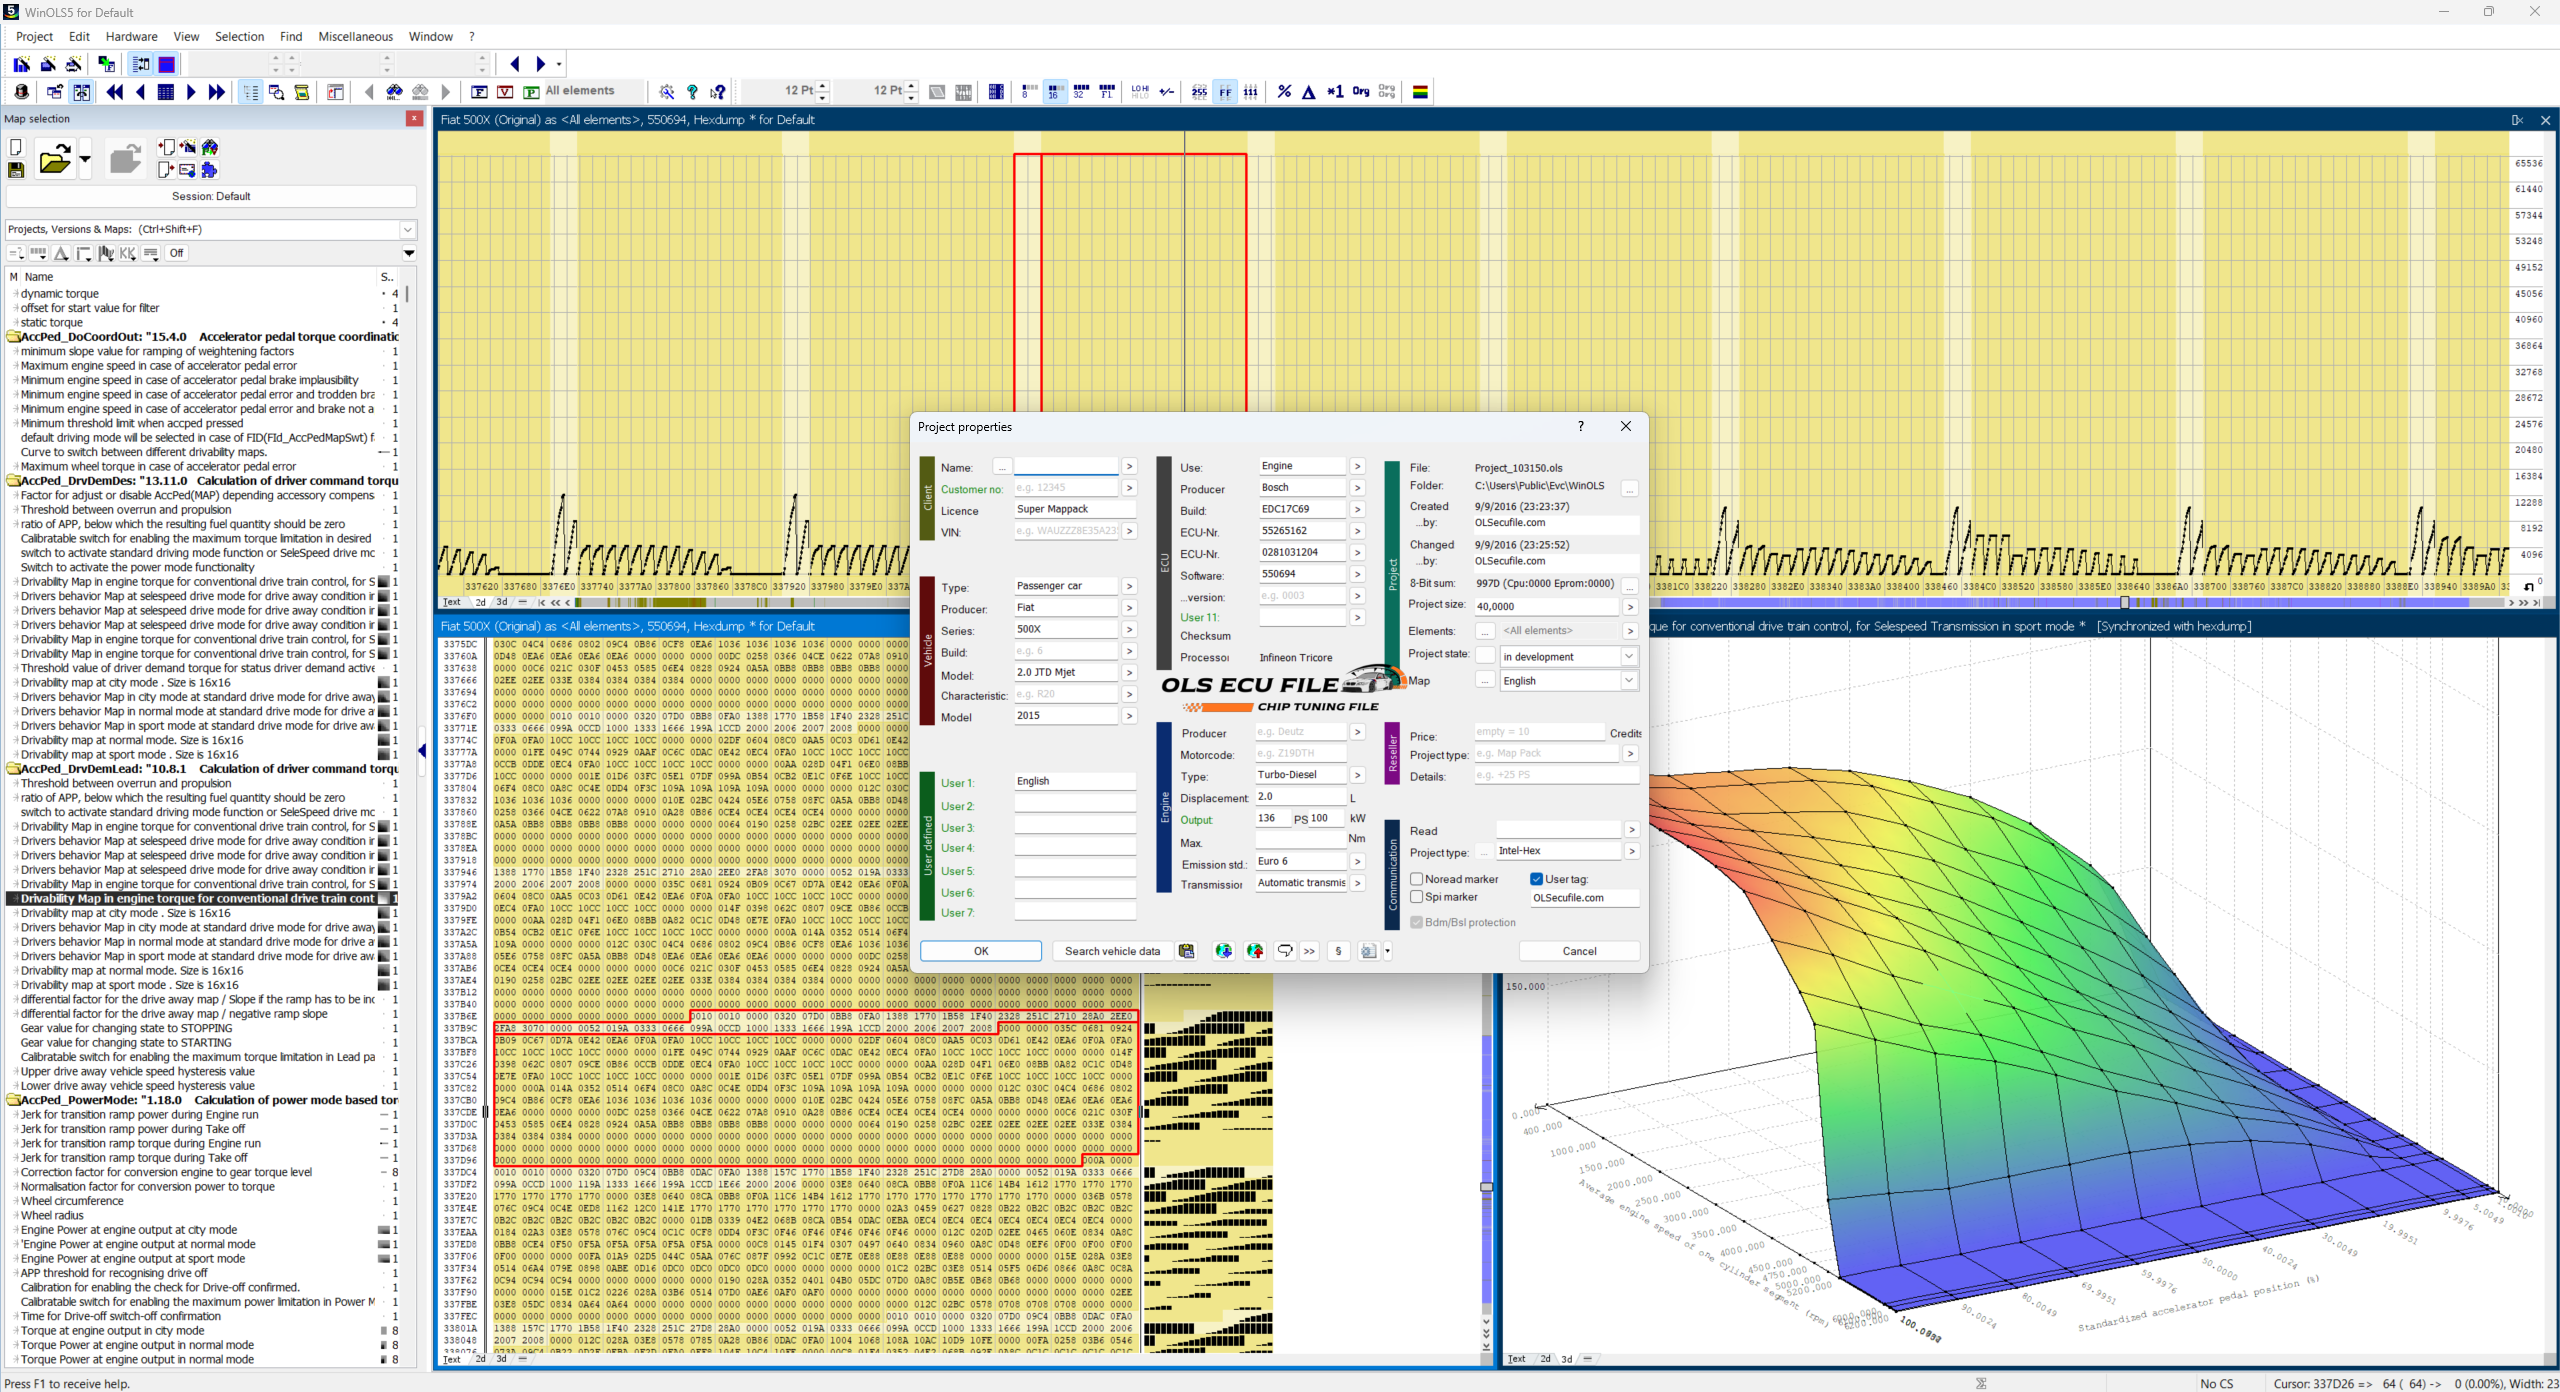Close the Map selection panel

pos(414,119)
